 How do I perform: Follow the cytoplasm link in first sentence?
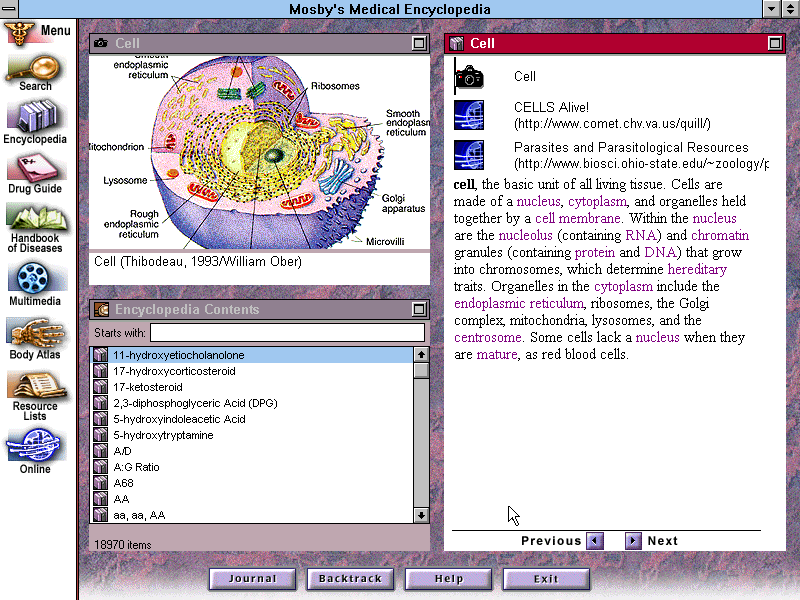tap(597, 202)
